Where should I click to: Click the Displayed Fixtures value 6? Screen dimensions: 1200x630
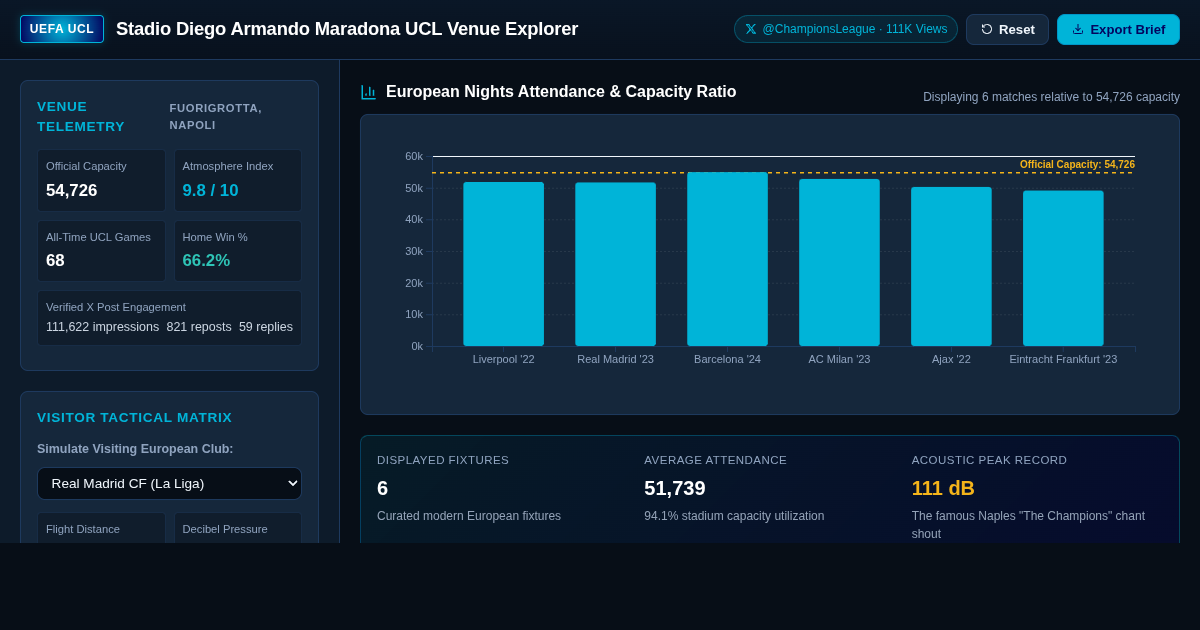[x=382, y=488]
